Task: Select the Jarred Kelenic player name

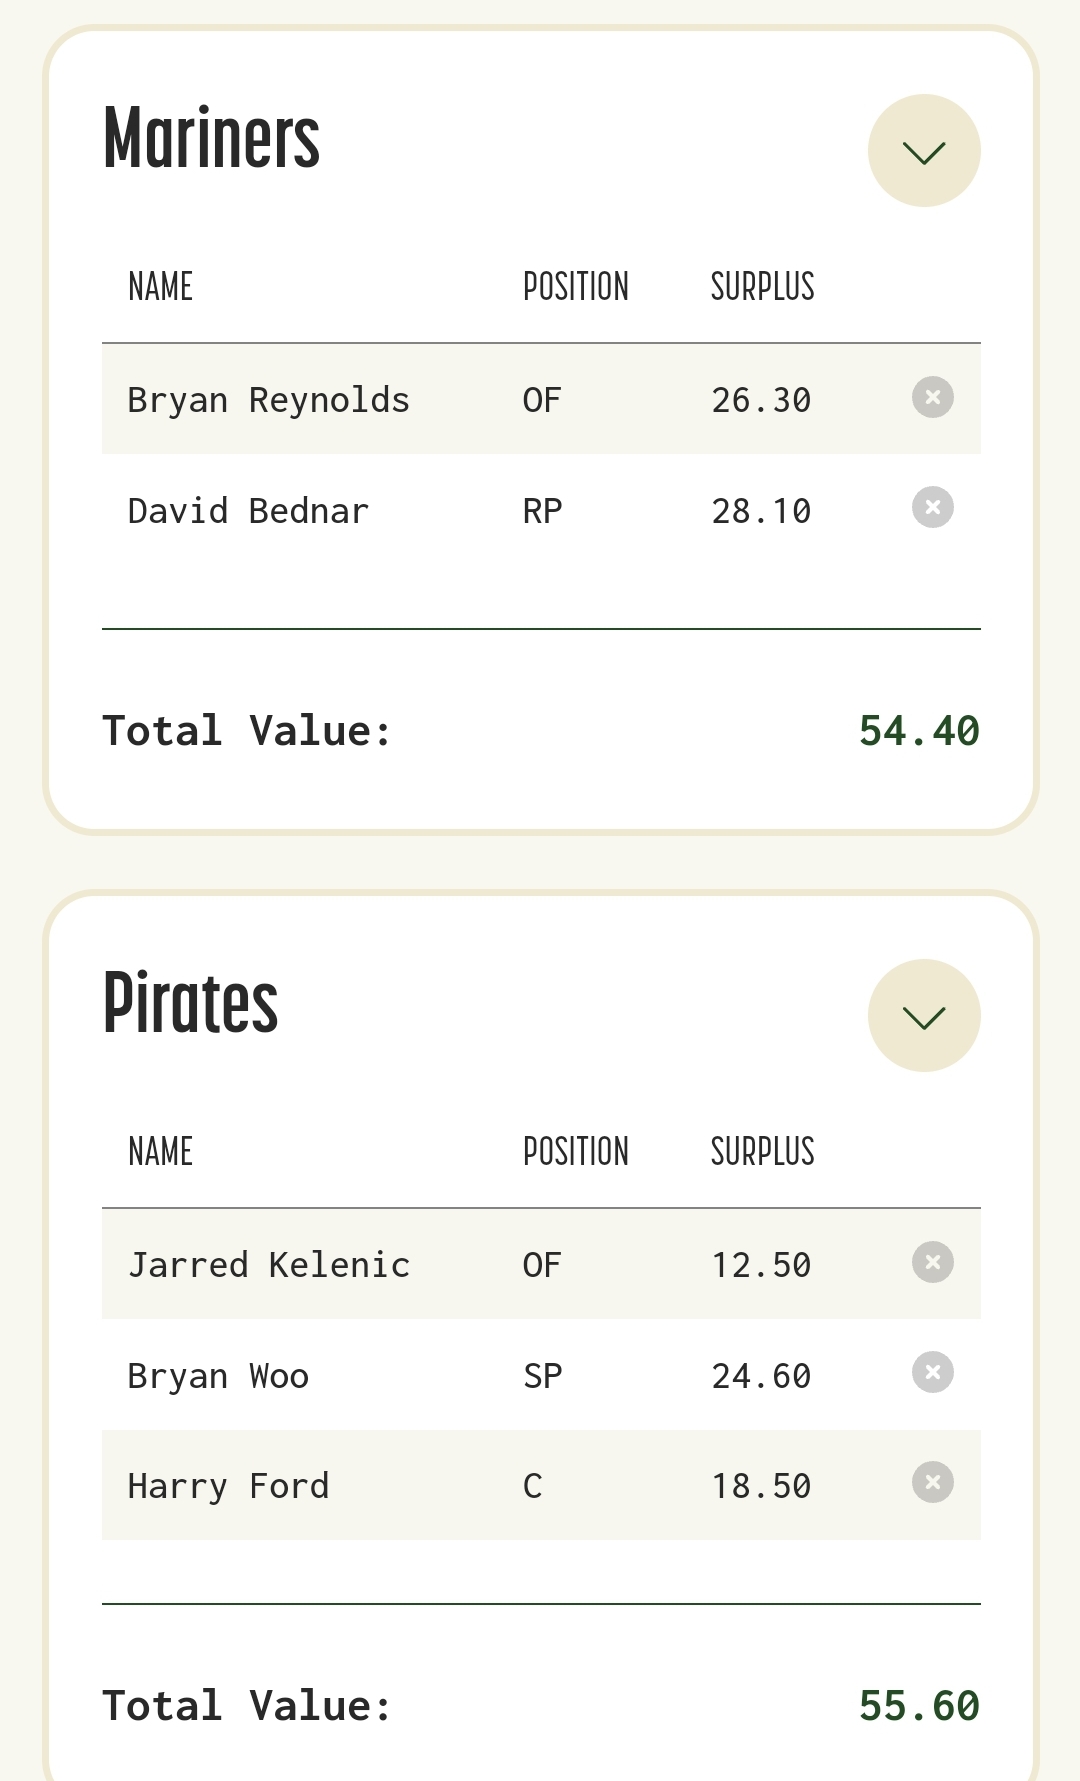Action: click(x=268, y=1265)
